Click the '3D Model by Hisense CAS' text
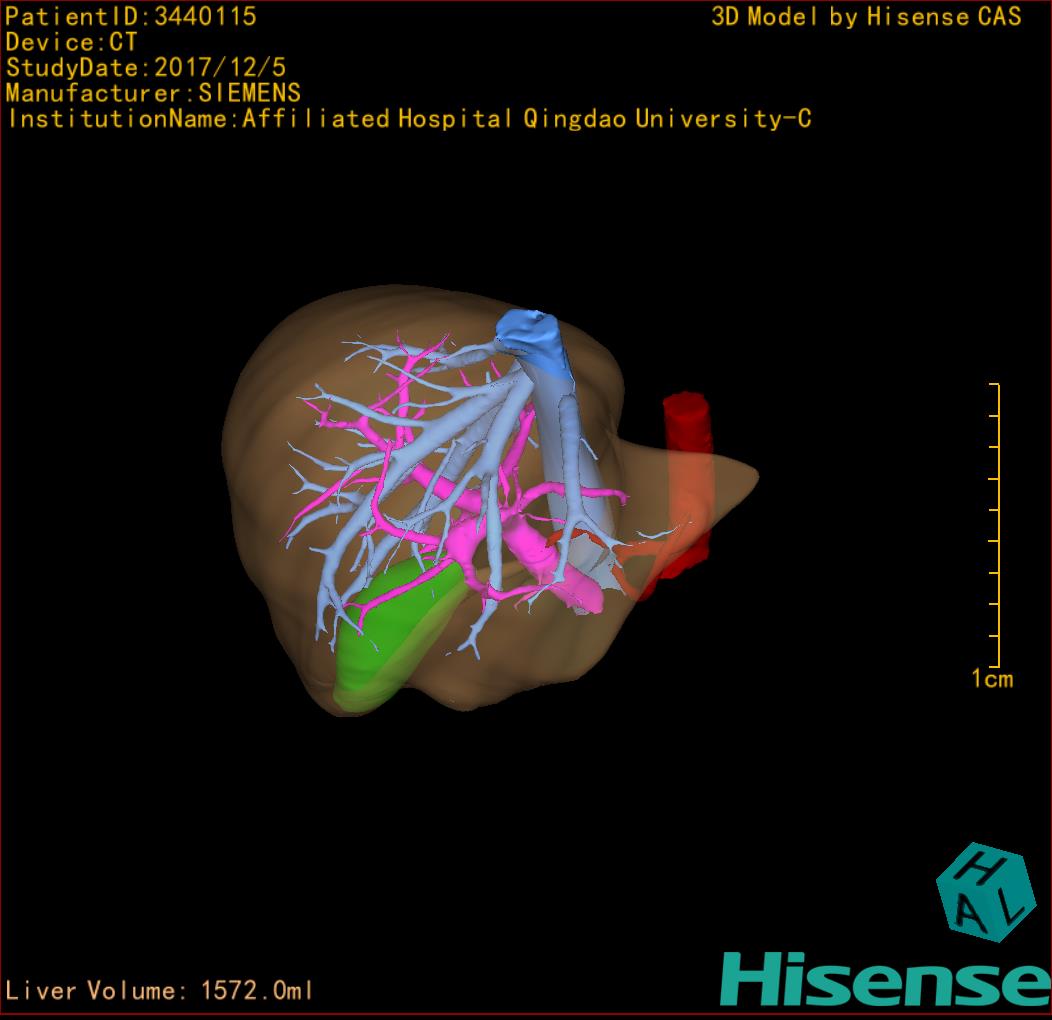Screen dimensions: 1052x1020 click(x=866, y=16)
